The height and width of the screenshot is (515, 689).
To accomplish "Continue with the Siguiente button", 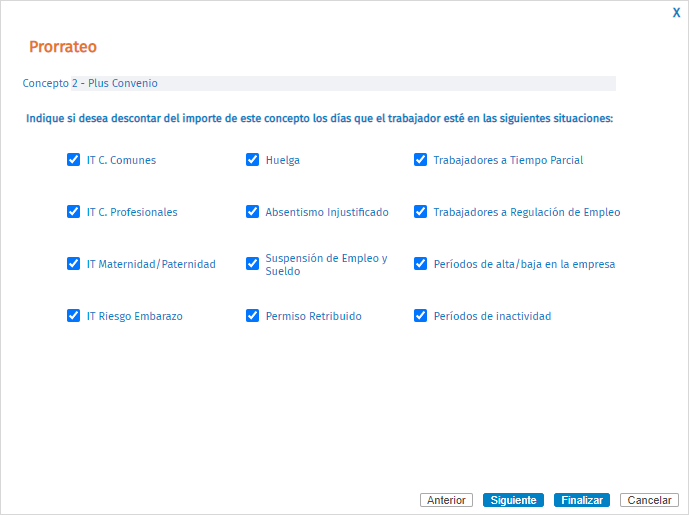I will point(513,500).
